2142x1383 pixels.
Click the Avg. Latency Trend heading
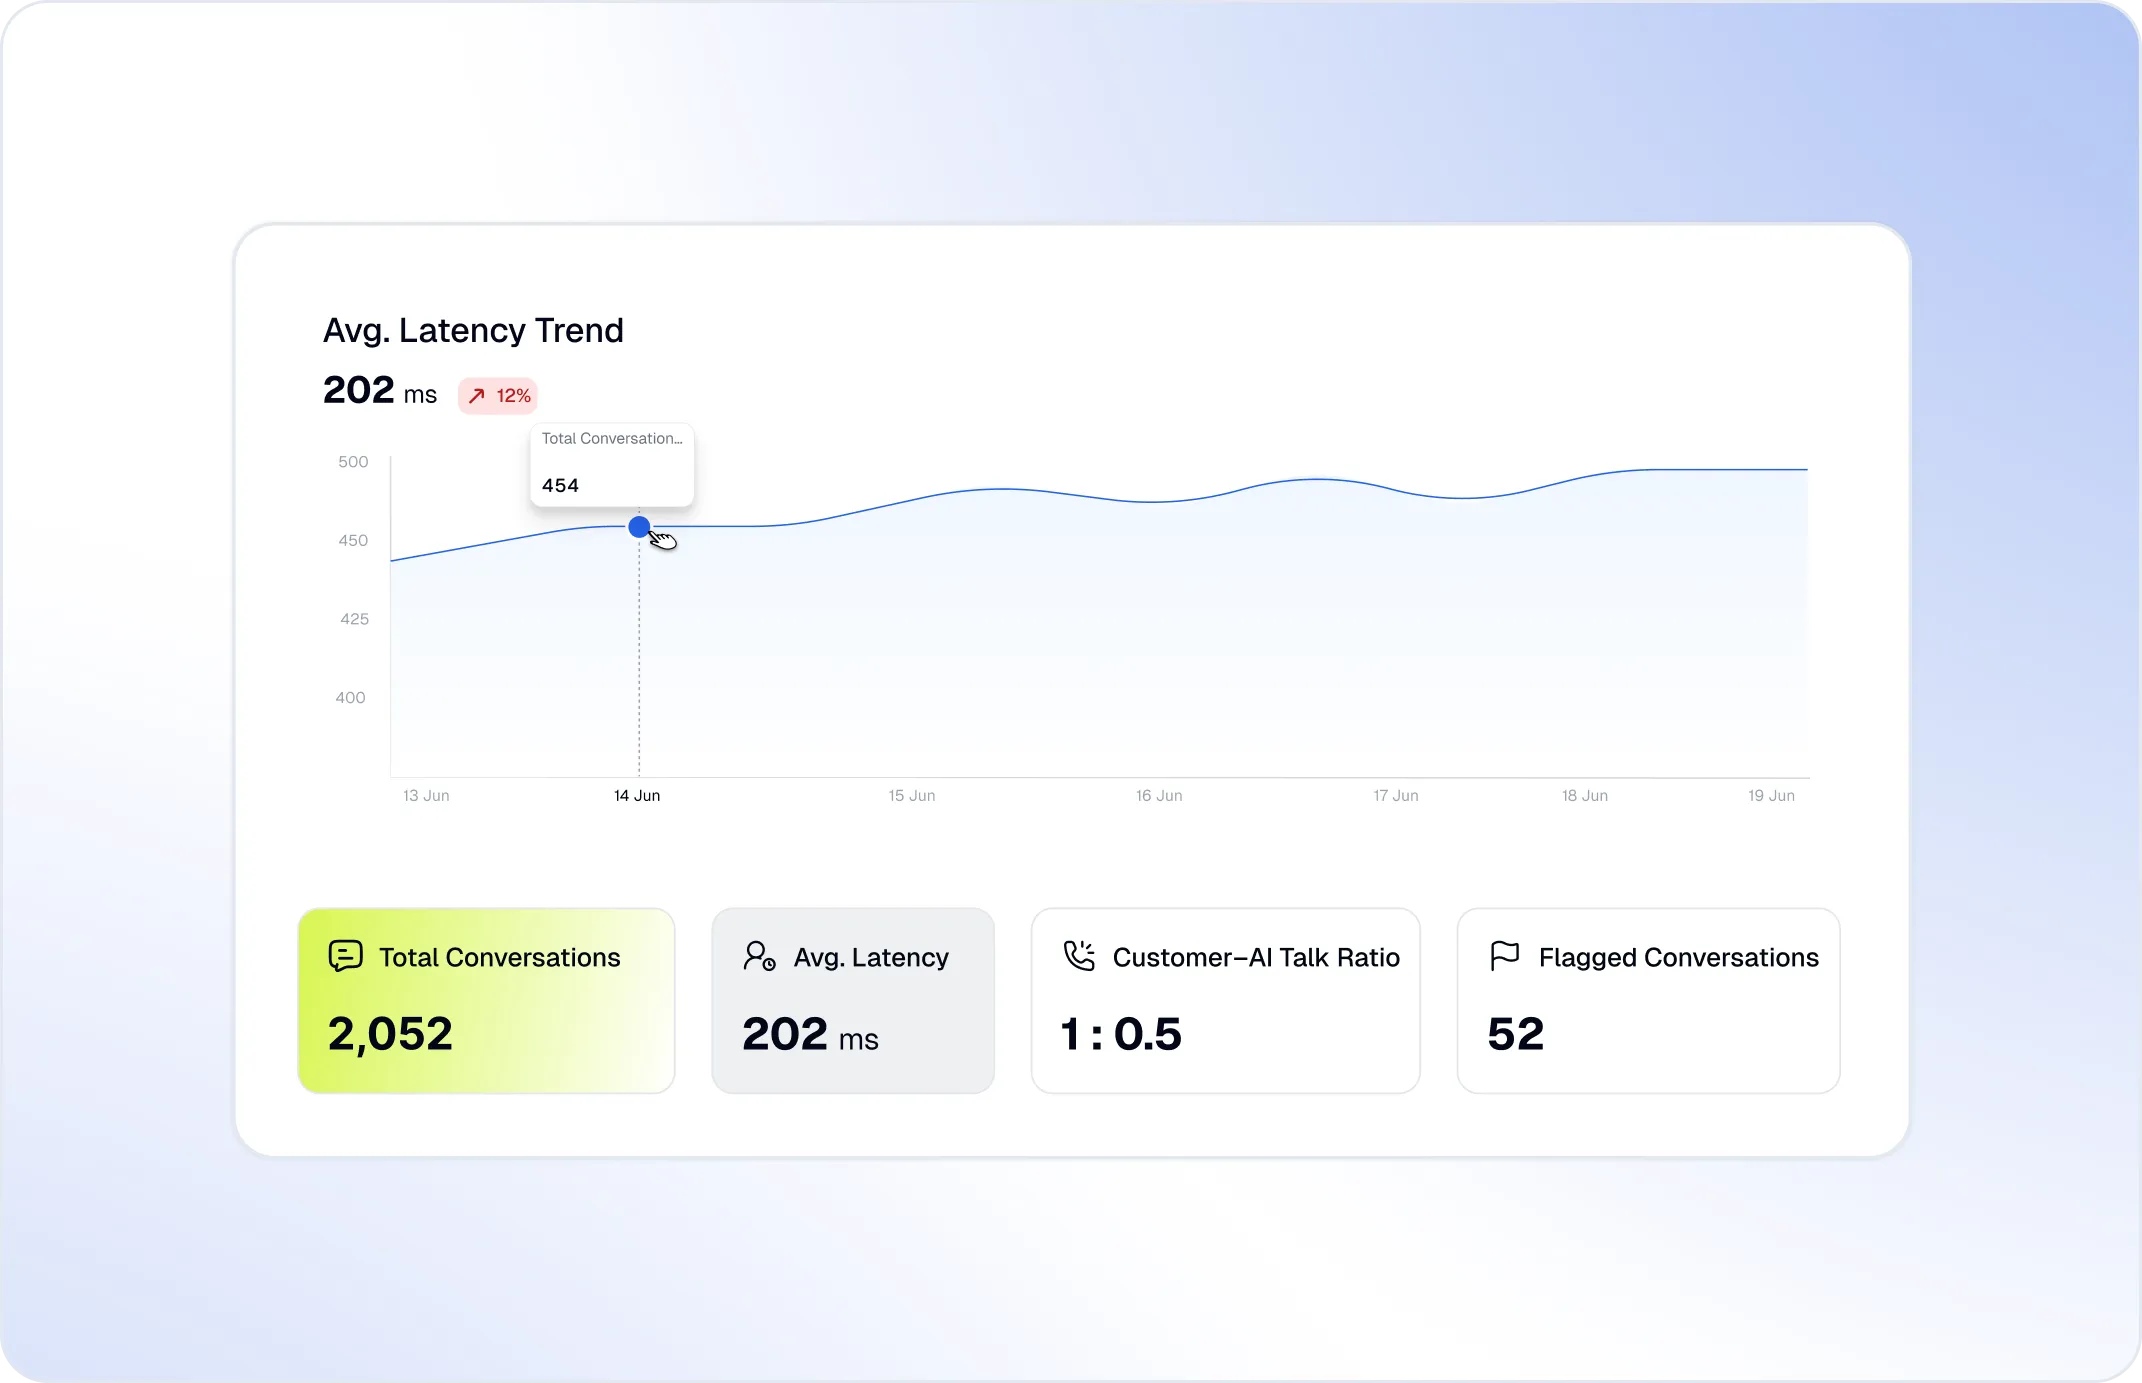tap(473, 330)
